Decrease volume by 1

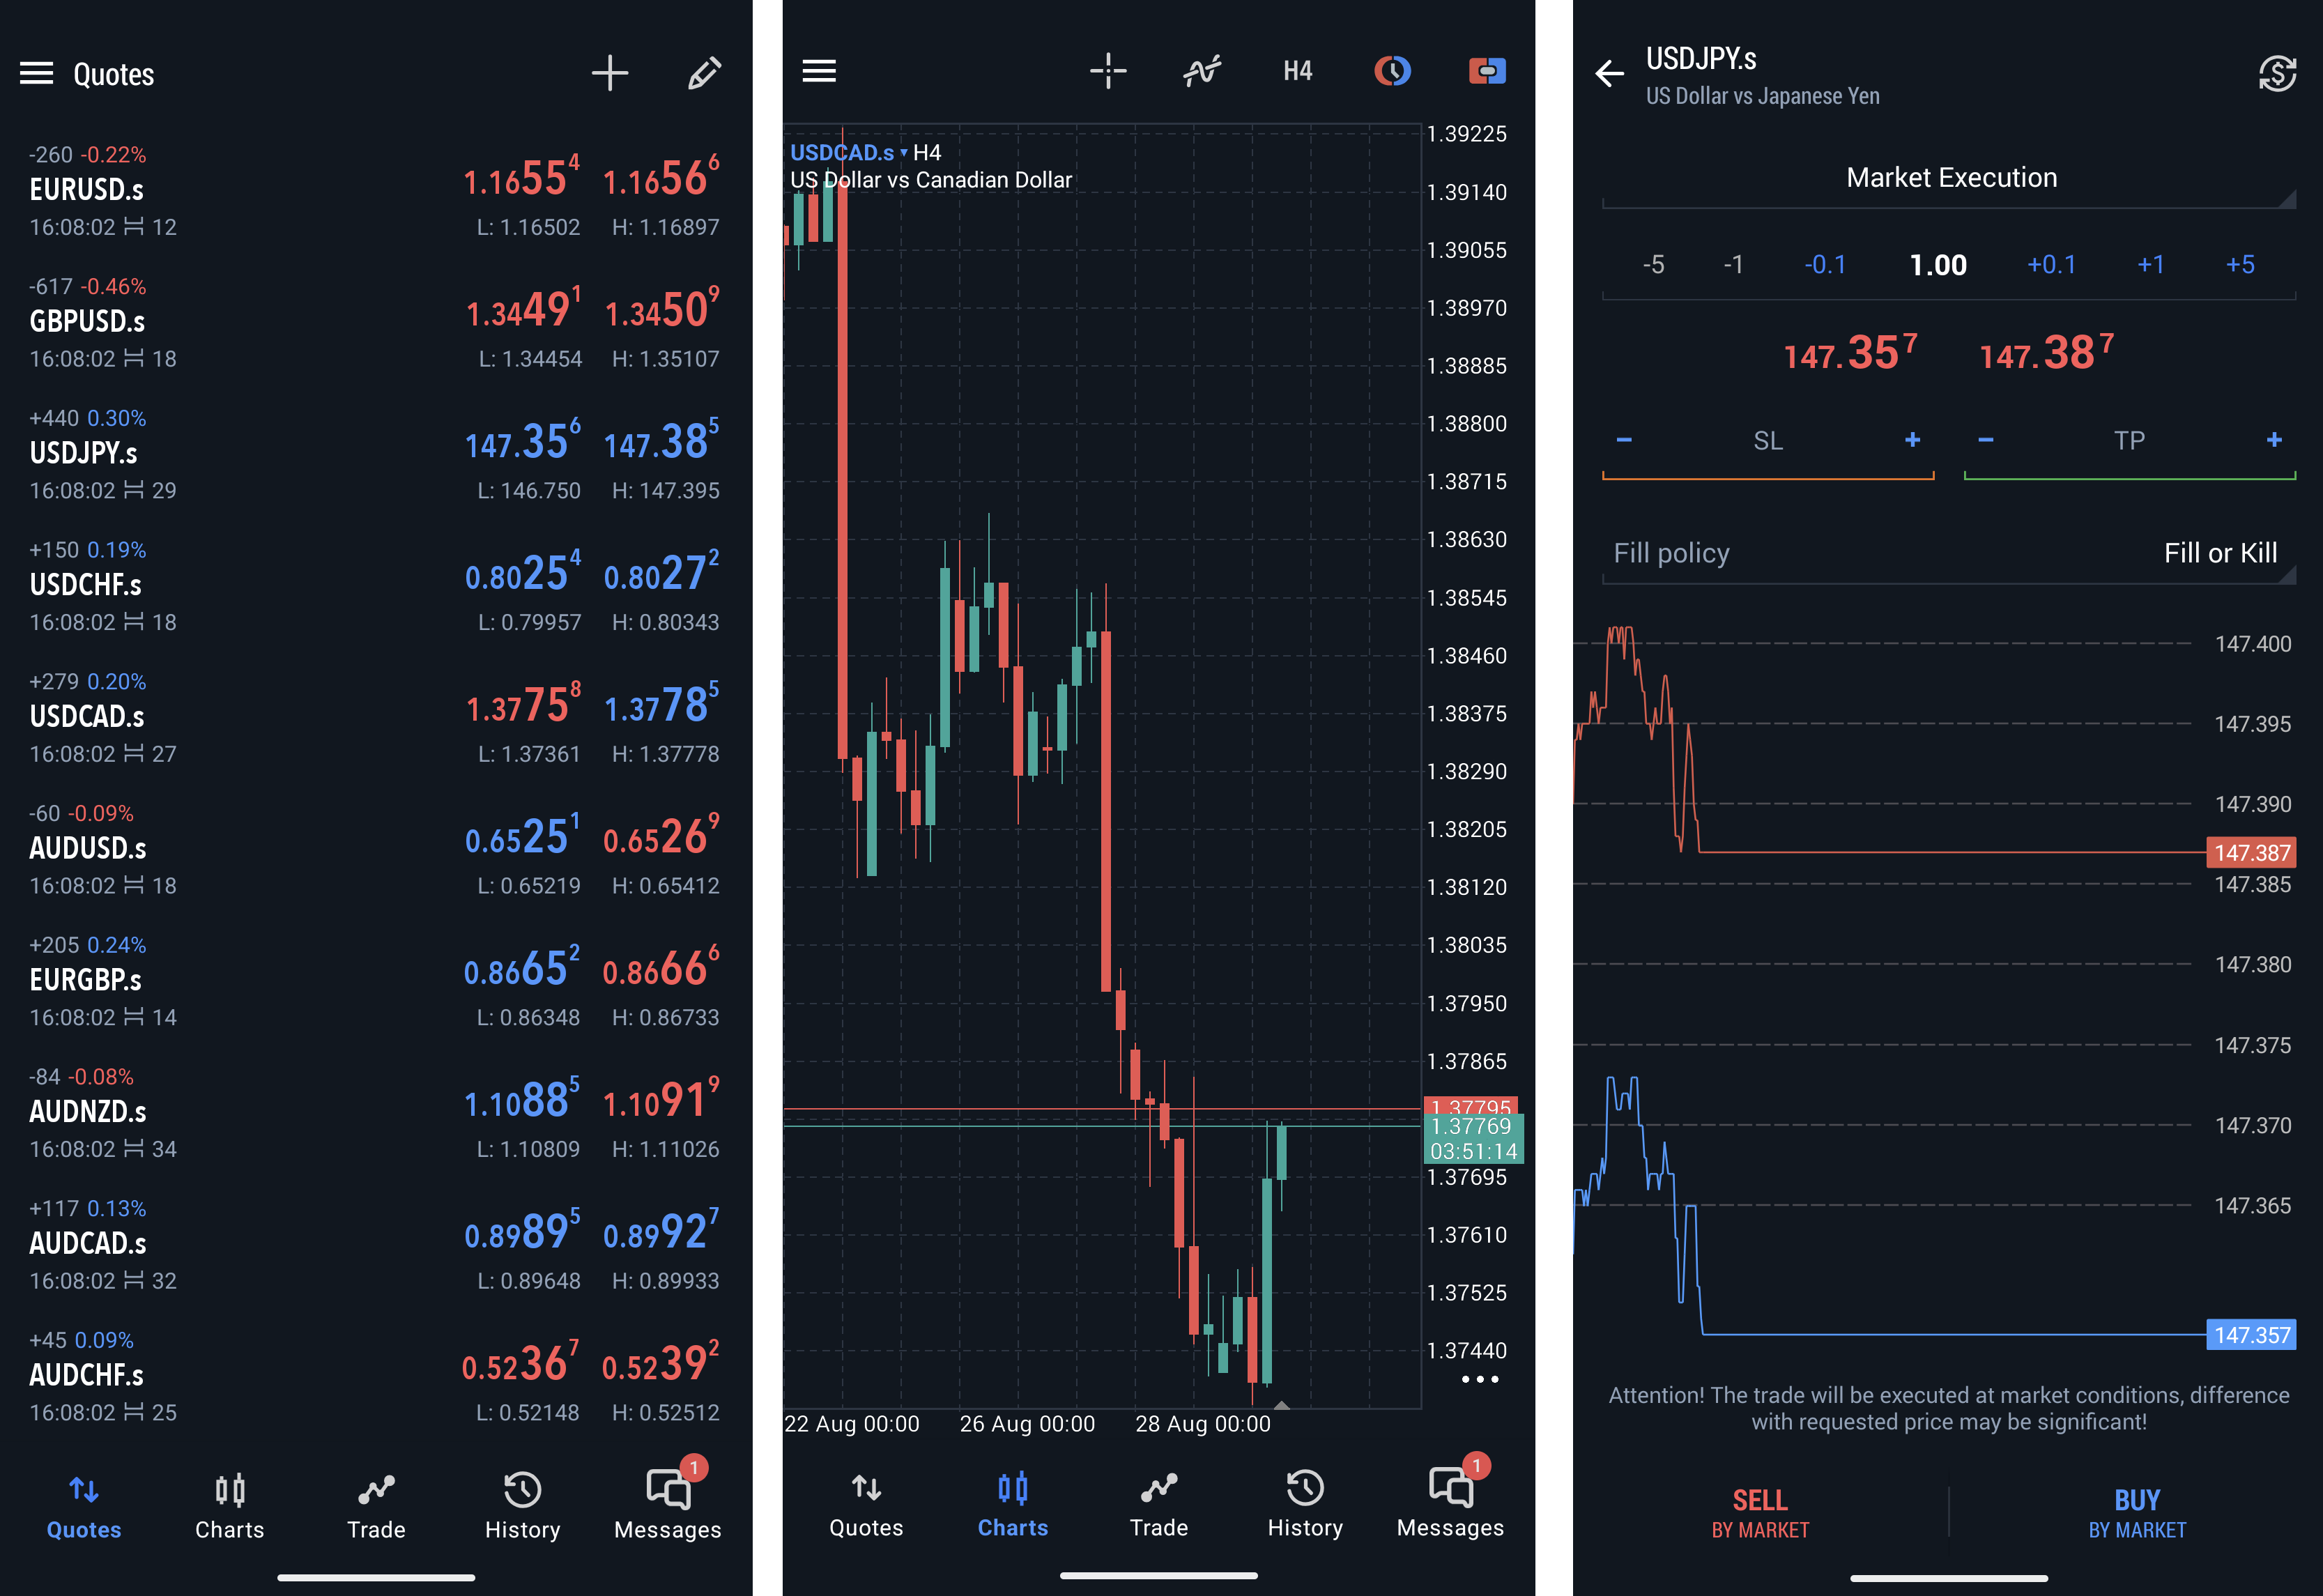click(x=1733, y=265)
